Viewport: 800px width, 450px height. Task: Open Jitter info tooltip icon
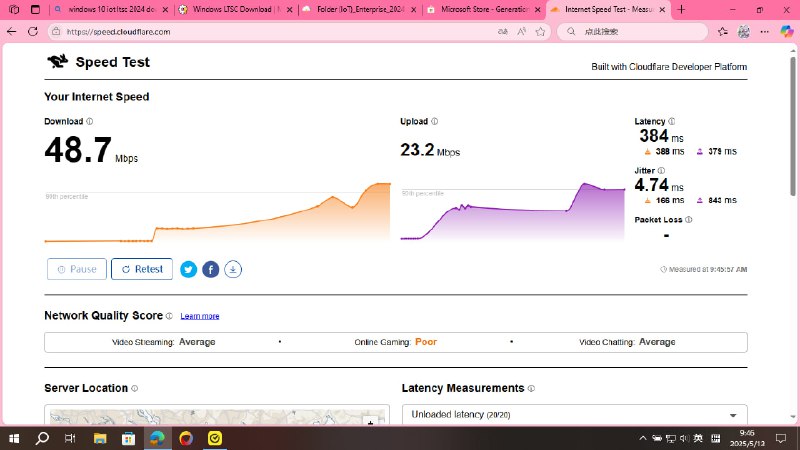(661, 170)
